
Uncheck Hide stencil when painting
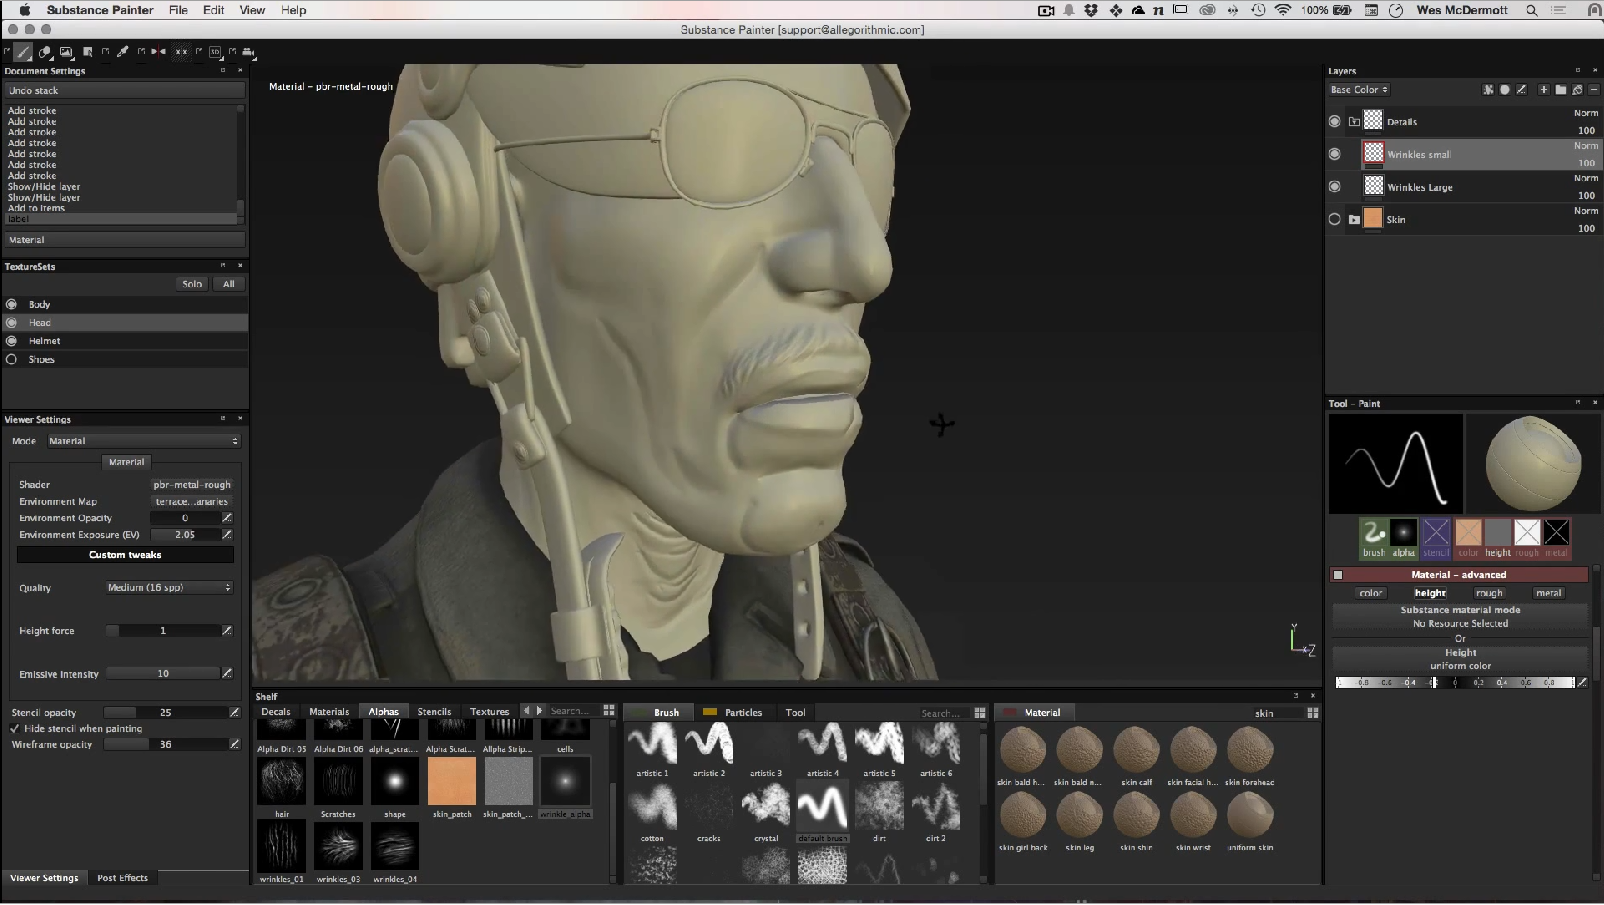coord(15,729)
